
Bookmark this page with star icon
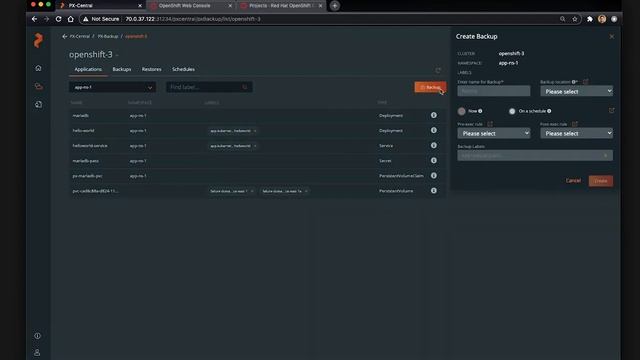(575, 19)
